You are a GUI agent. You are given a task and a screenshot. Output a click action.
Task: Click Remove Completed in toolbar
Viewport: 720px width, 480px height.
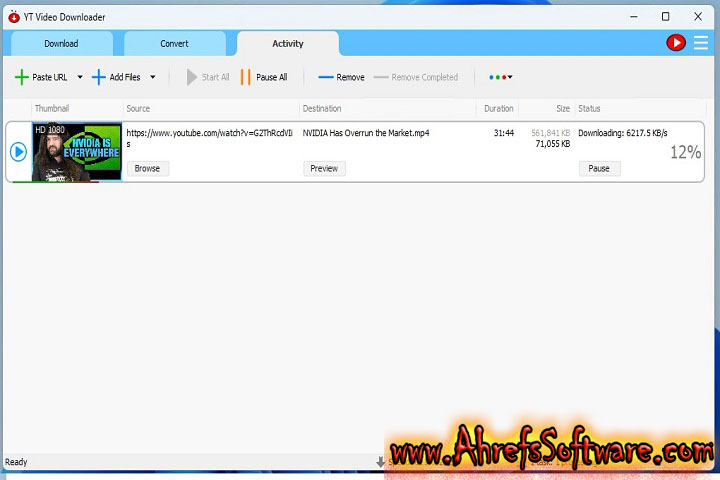click(x=416, y=77)
